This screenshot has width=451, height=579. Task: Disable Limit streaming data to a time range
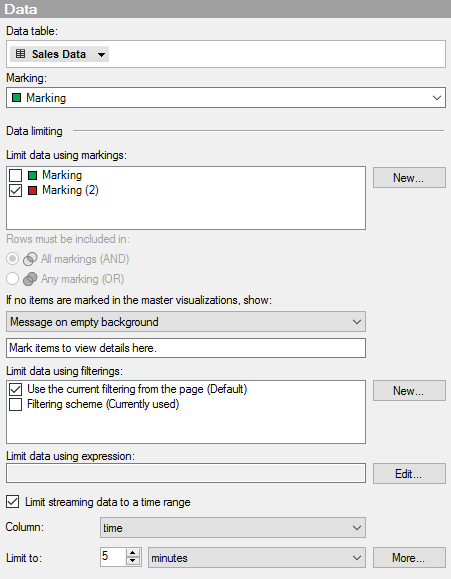tap(13, 502)
